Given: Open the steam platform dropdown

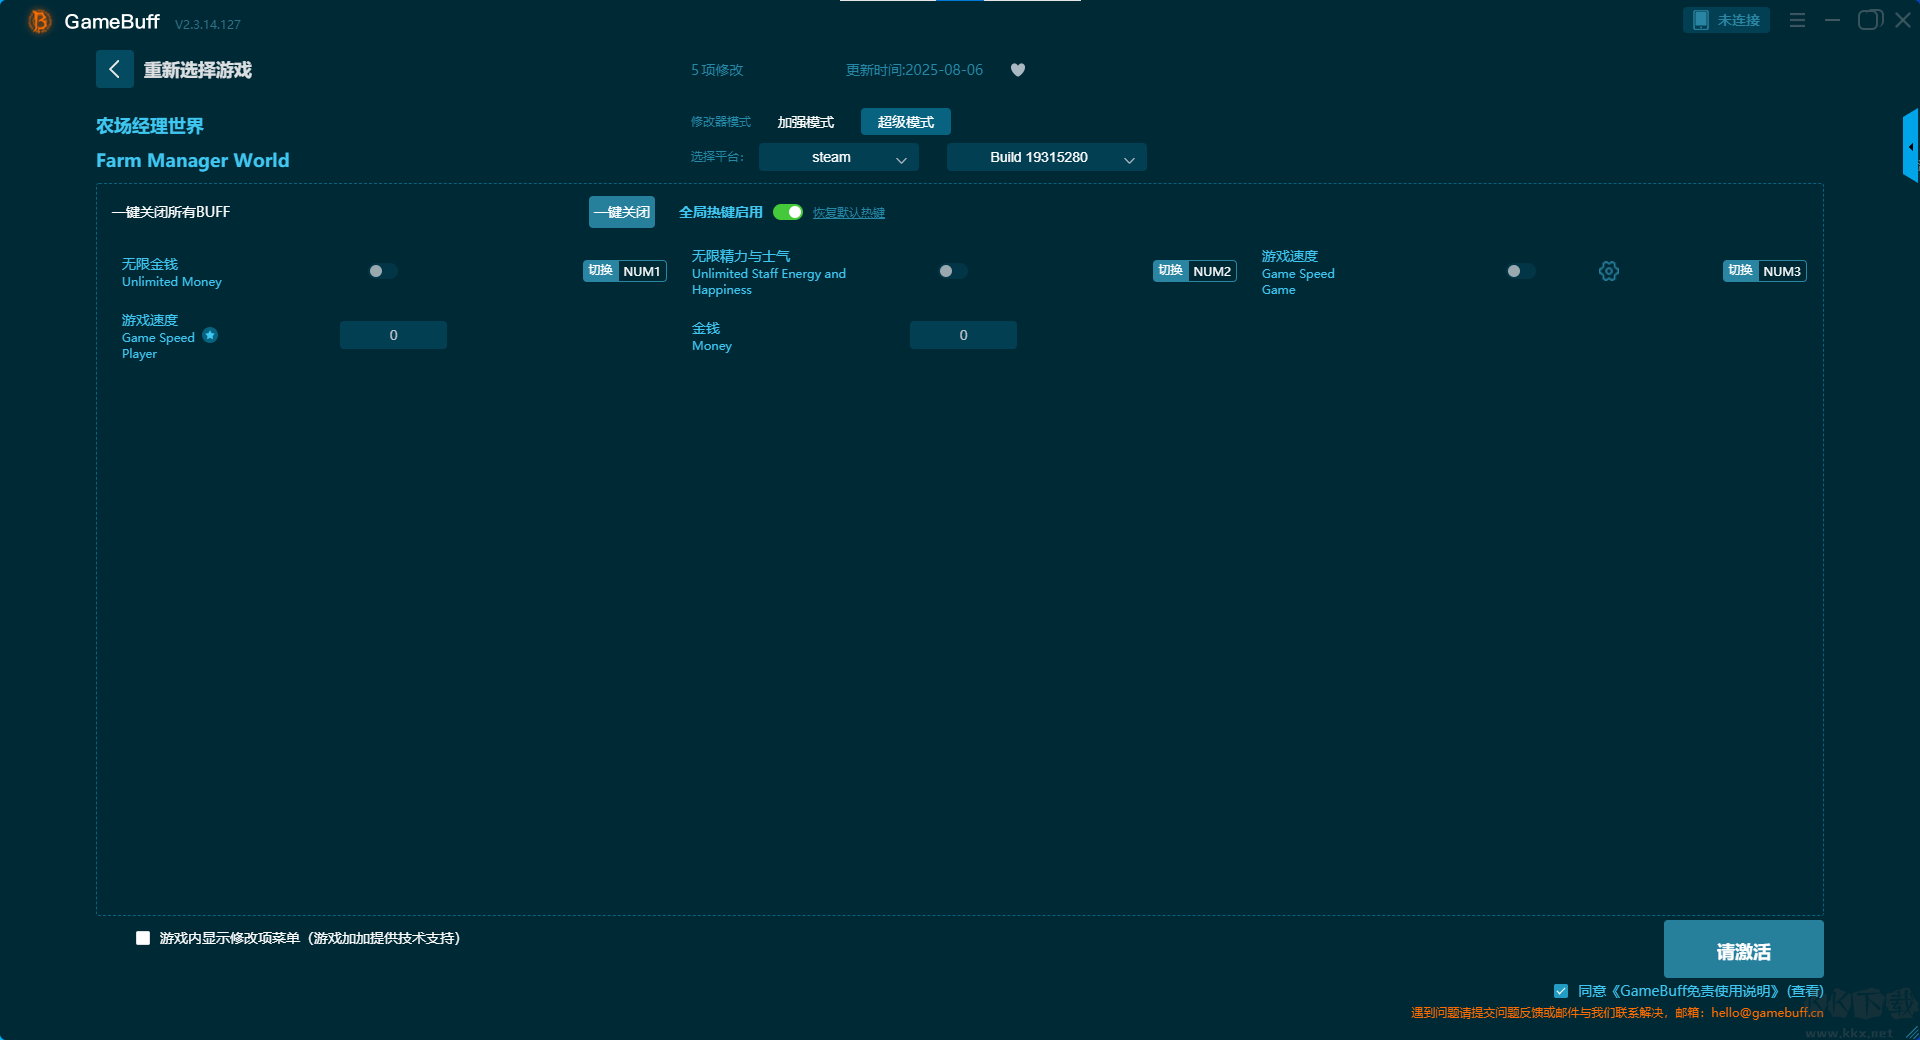Looking at the screenshot, I should pyautogui.click(x=838, y=157).
